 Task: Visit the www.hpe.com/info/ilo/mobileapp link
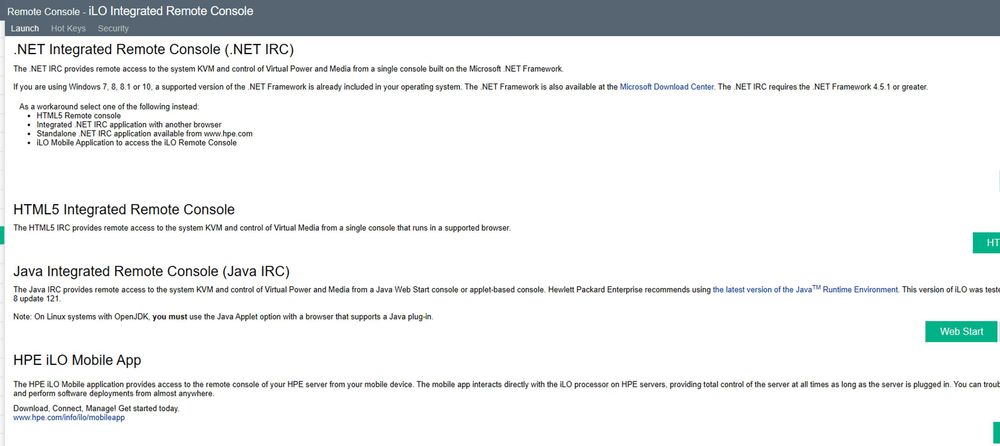pyautogui.click(x=69, y=417)
